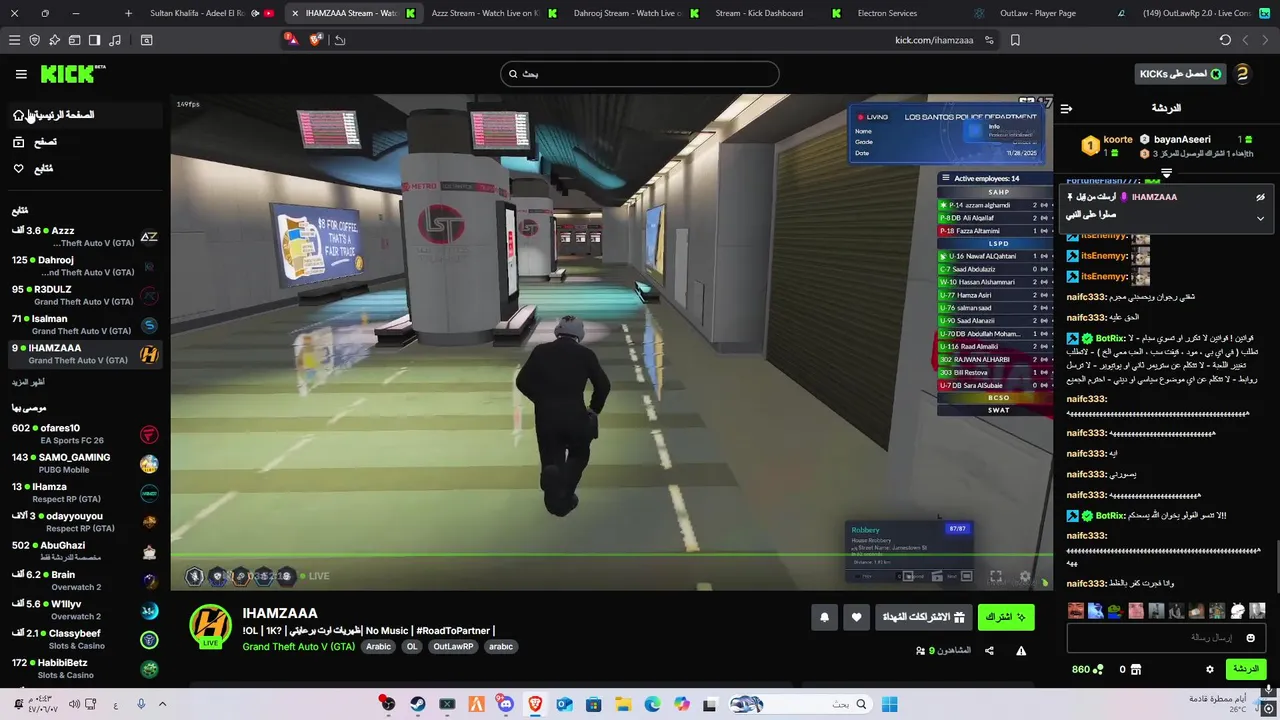Report the stream with warning triangle
The image size is (1280, 720).
pos(1021,651)
